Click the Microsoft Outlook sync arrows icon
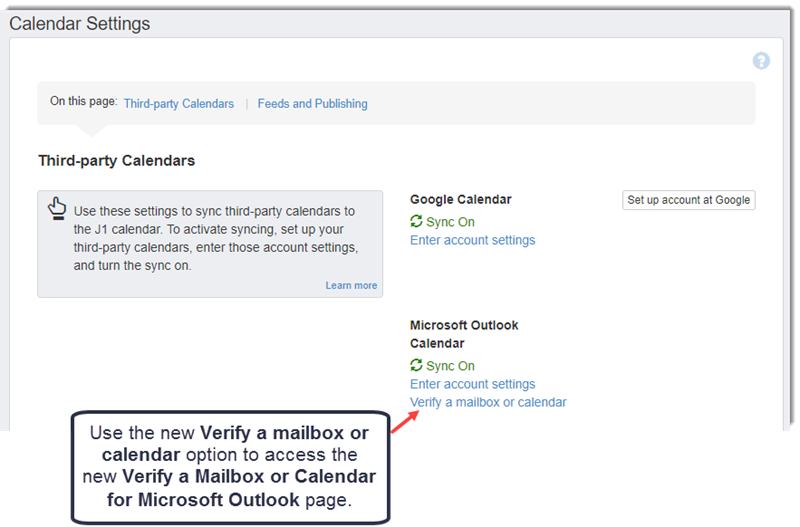The height and width of the screenshot is (527, 800). (417, 365)
